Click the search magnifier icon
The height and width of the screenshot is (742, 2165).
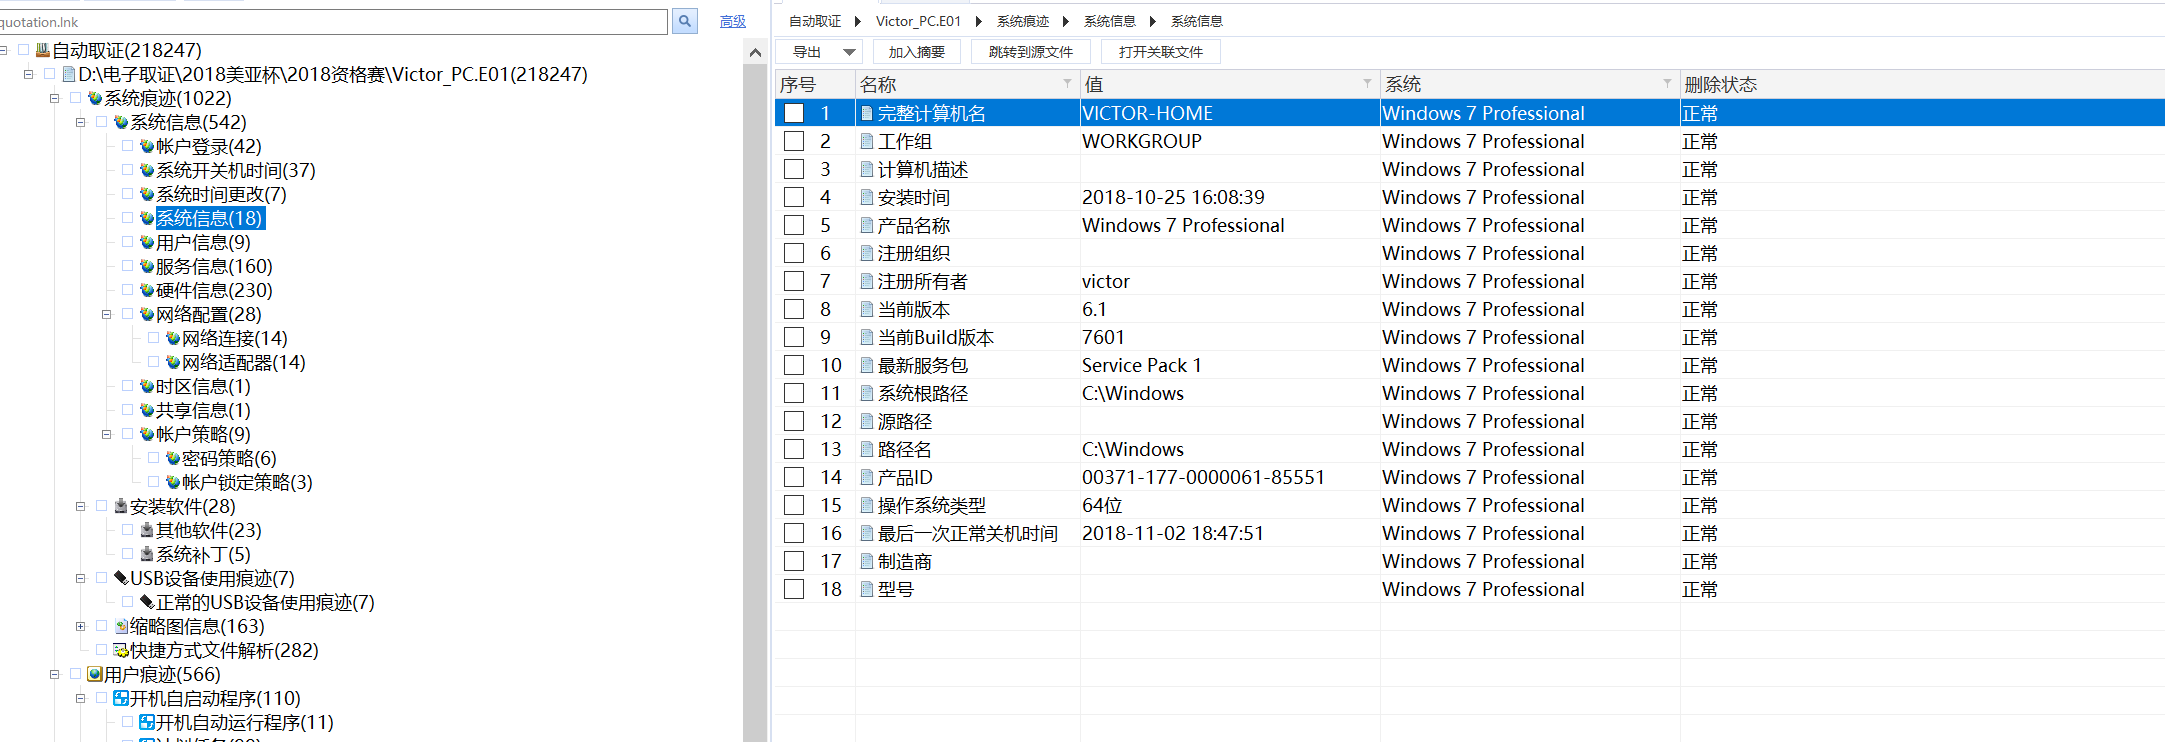click(685, 21)
